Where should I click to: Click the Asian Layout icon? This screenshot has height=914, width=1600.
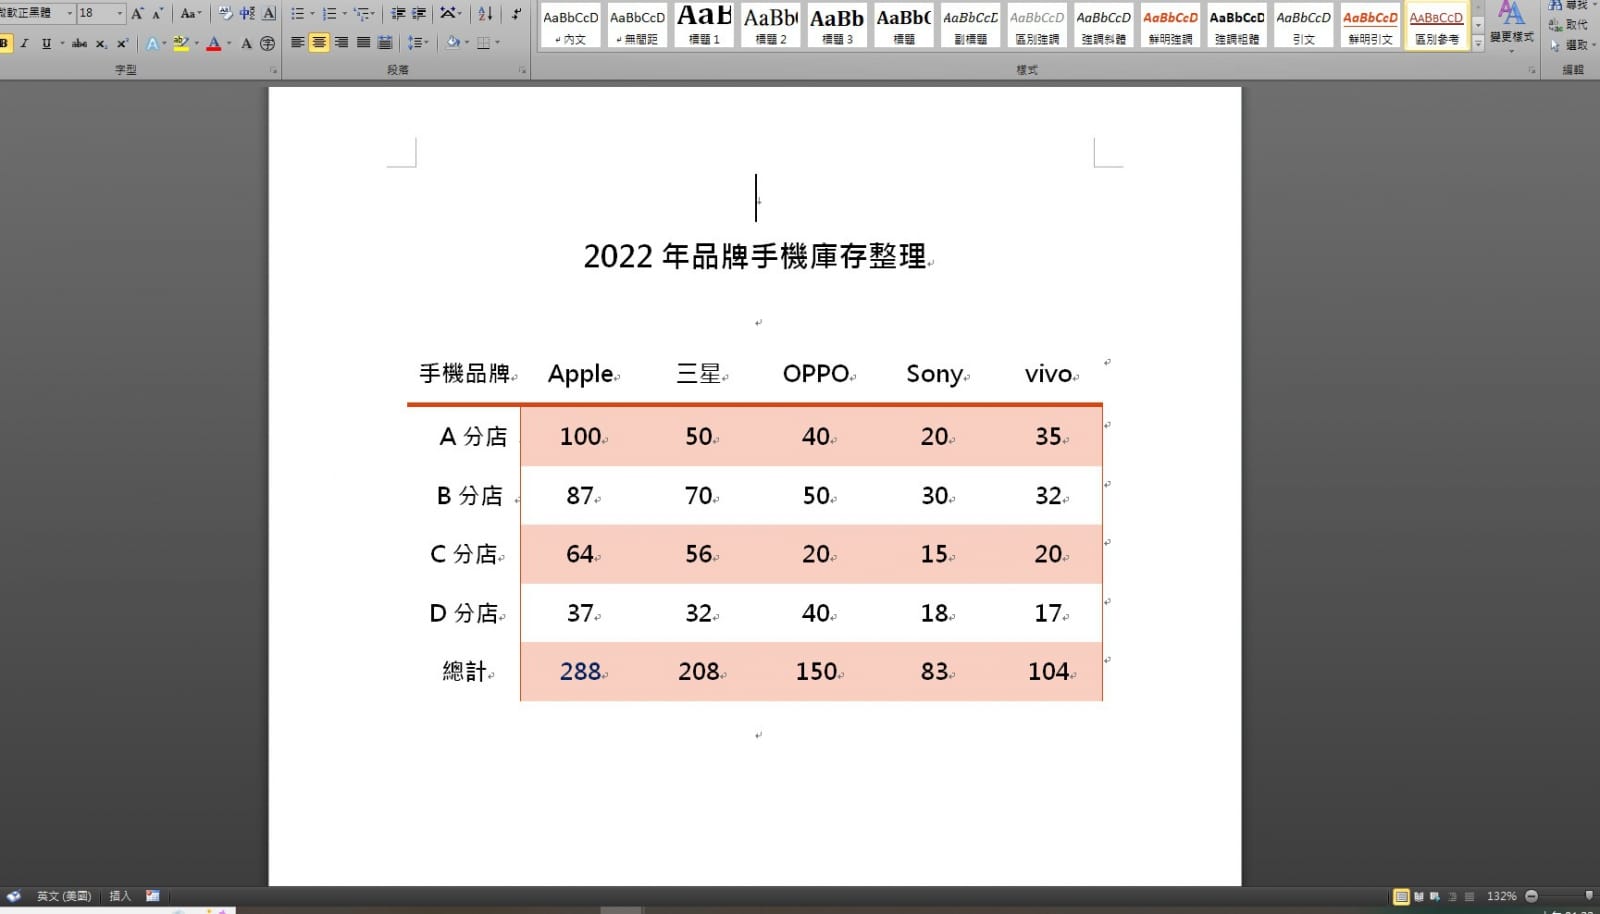pyautogui.click(x=450, y=13)
